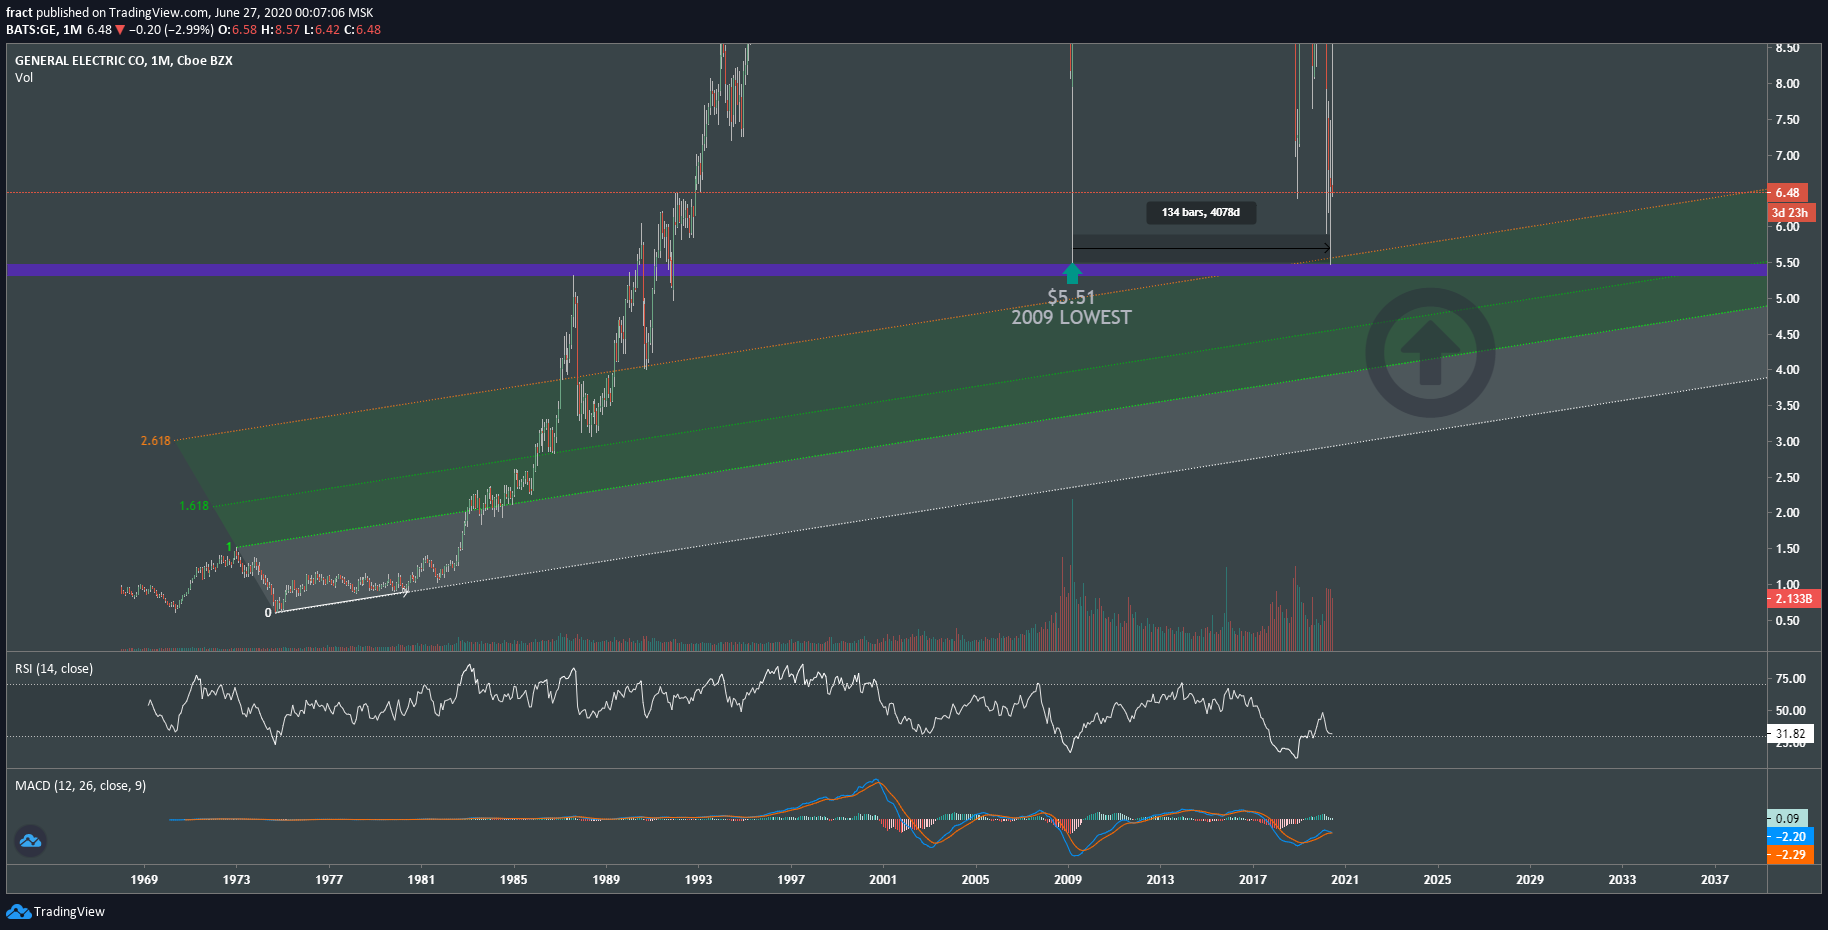Click the 2013 label on time axis
1828x930 pixels.
coord(1160,880)
